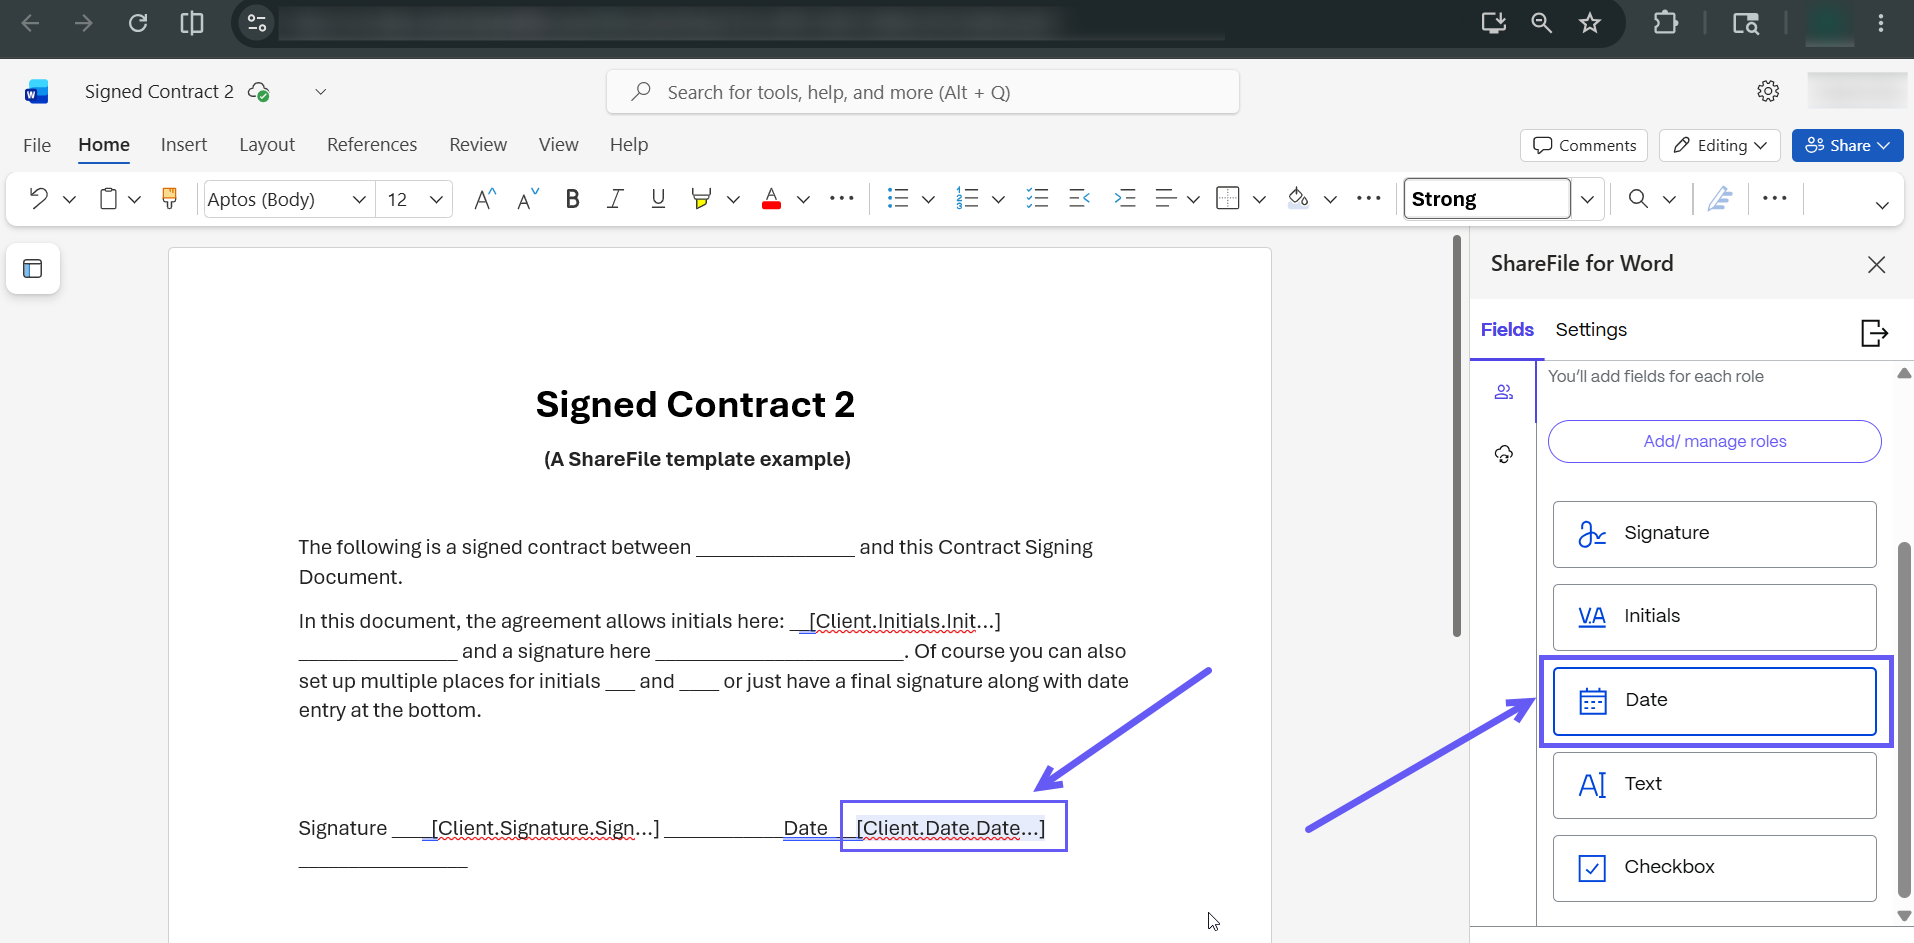Insert a bulleted list
The width and height of the screenshot is (1914, 943).
[898, 198]
